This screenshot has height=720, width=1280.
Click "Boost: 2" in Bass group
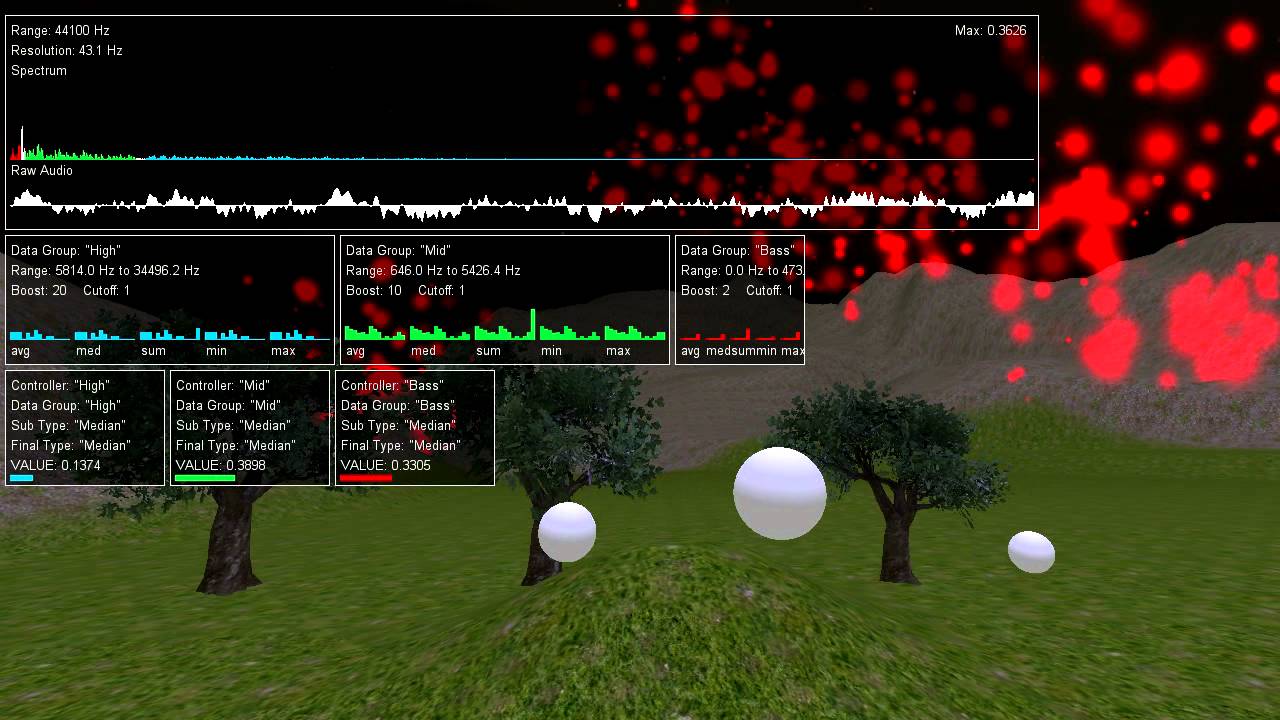[x=705, y=291]
